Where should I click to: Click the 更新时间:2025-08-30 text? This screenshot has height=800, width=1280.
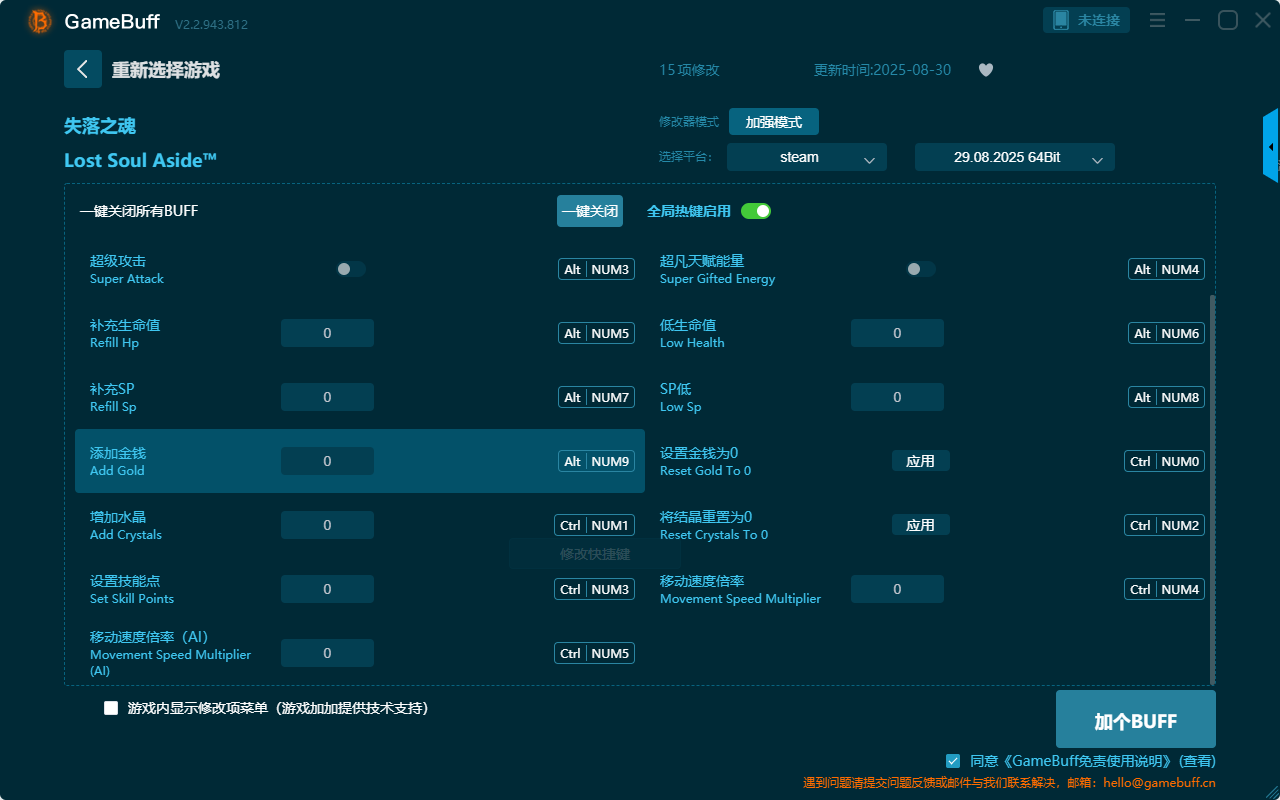tap(883, 70)
